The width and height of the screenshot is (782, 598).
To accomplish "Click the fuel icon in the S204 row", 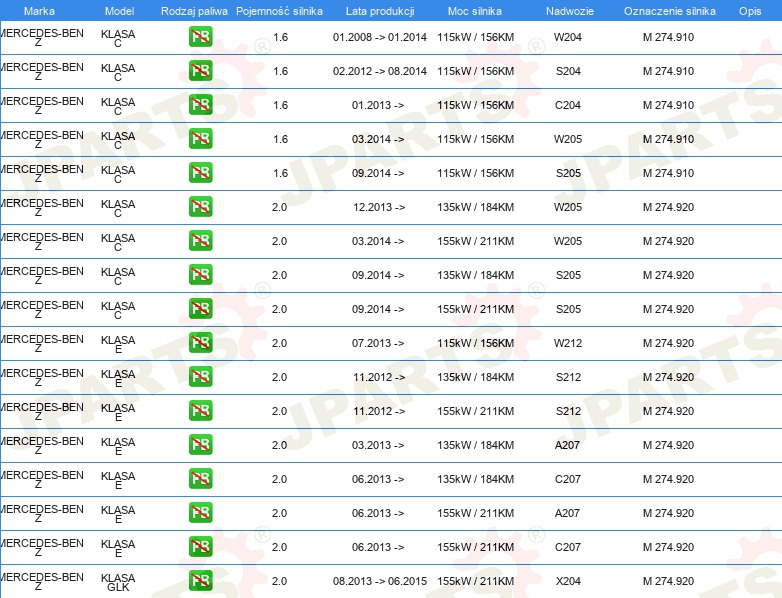I will click(200, 71).
